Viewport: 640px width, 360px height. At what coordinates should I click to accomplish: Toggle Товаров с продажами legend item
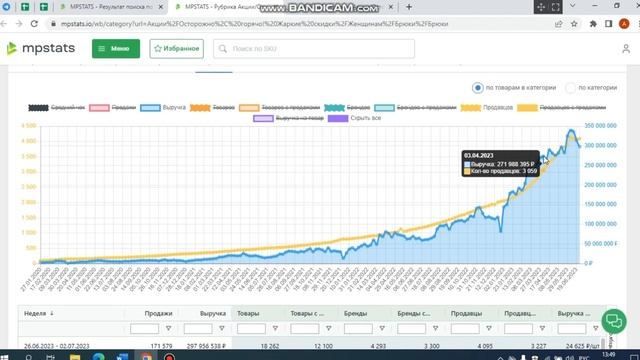(280, 108)
